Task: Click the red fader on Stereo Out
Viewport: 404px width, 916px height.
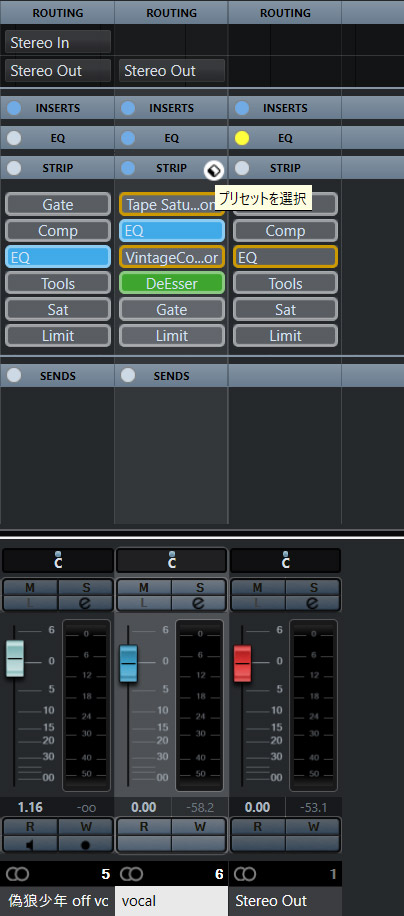Action: point(242,663)
